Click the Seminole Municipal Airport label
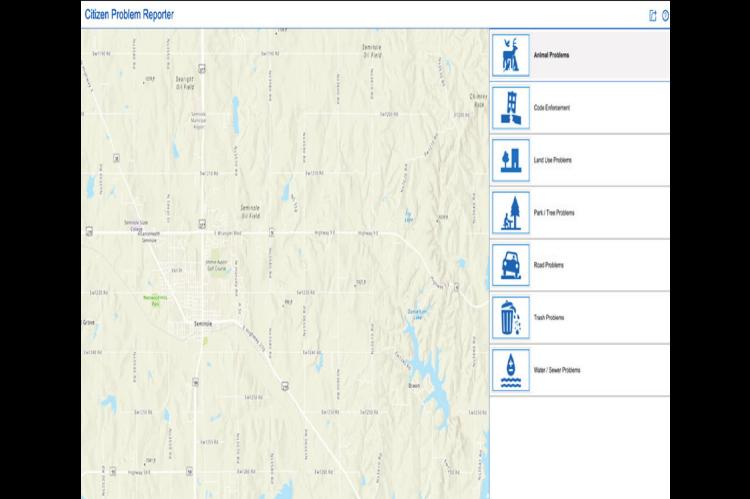This screenshot has height=499, width=750. pyautogui.click(x=199, y=121)
